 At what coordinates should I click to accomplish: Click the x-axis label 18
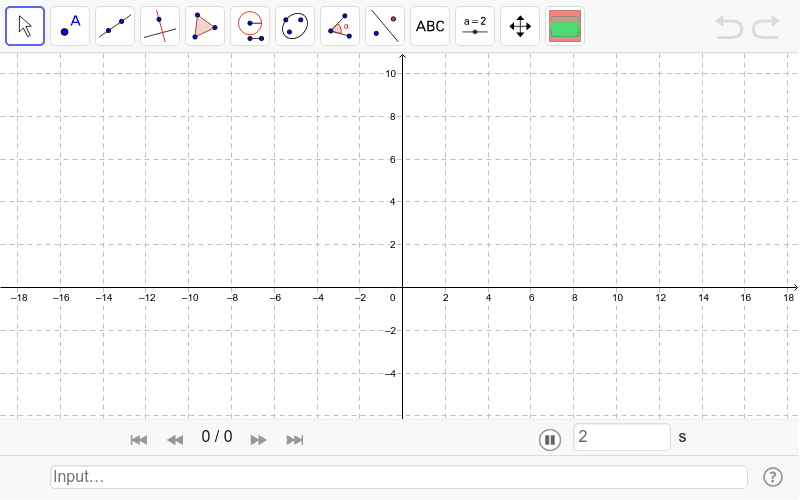[x=789, y=297]
